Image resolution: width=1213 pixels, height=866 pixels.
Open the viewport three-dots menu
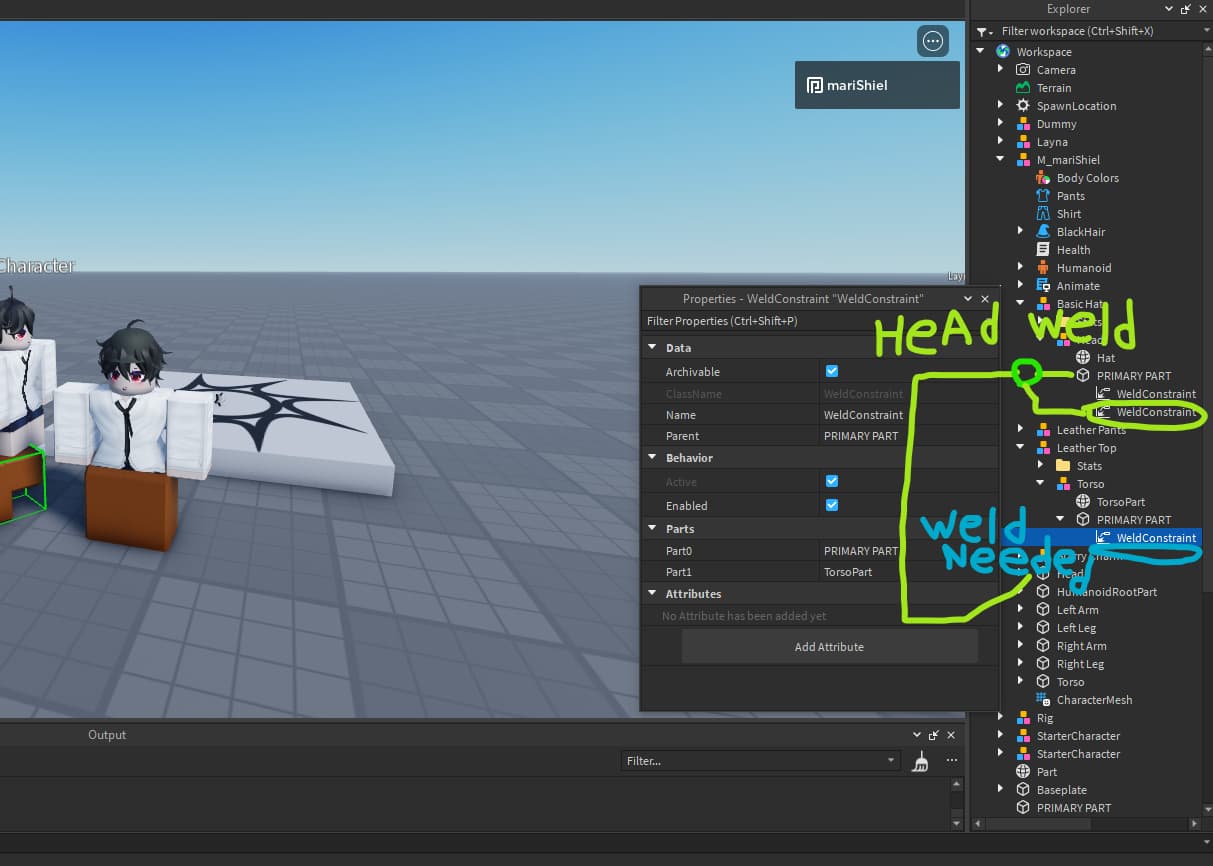click(933, 41)
